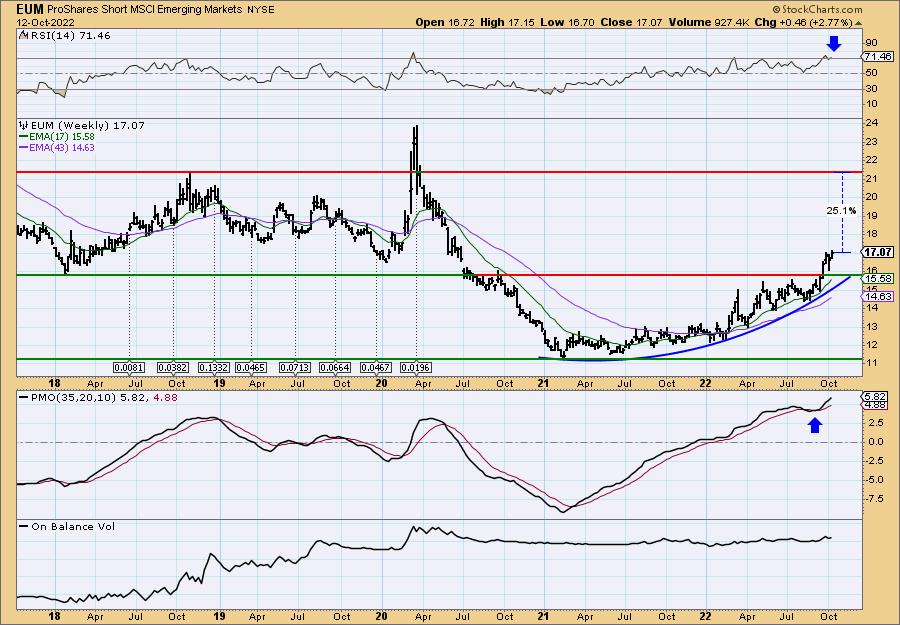Click the bar-chart icon before EUM (Weekly)
Image resolution: width=900 pixels, height=625 pixels.
tap(23, 125)
